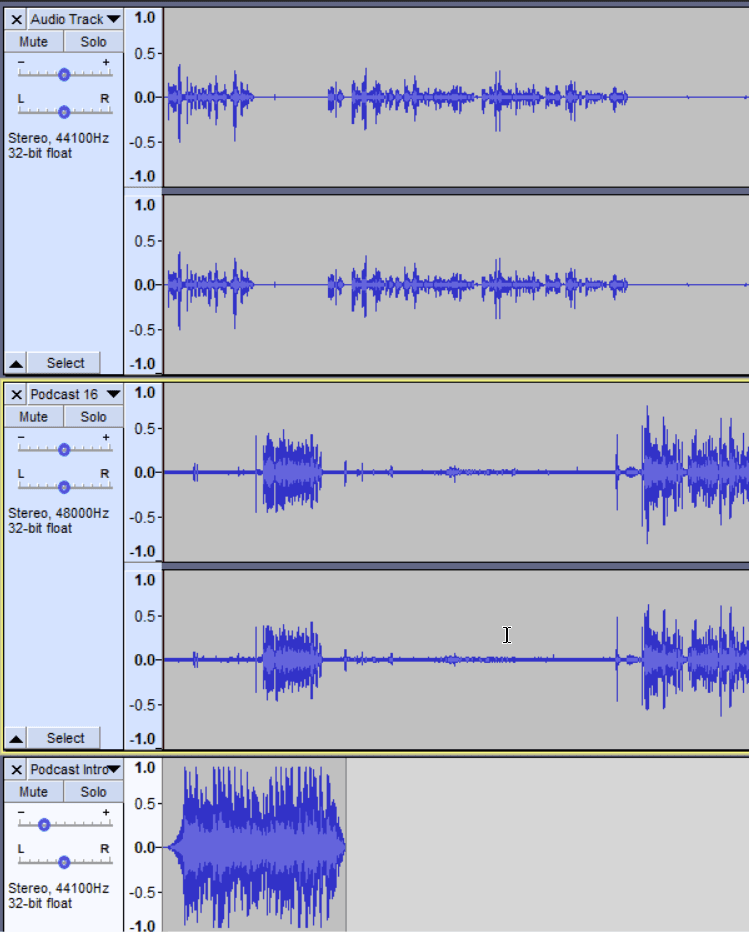Screen dimensions: 749x932
Task: Click the Podcast Intro waveform clip
Action: point(255,846)
